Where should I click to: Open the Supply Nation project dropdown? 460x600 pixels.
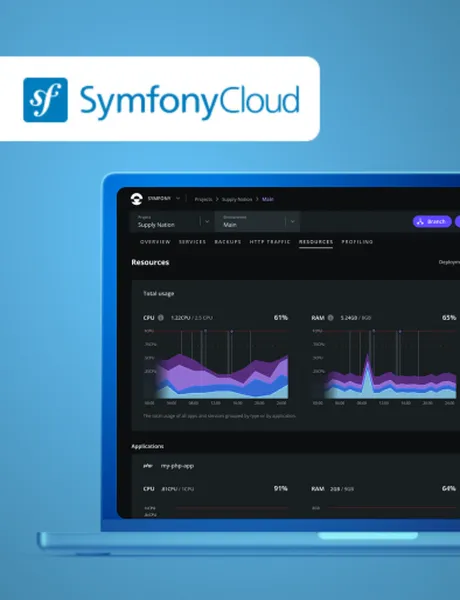pos(171,222)
